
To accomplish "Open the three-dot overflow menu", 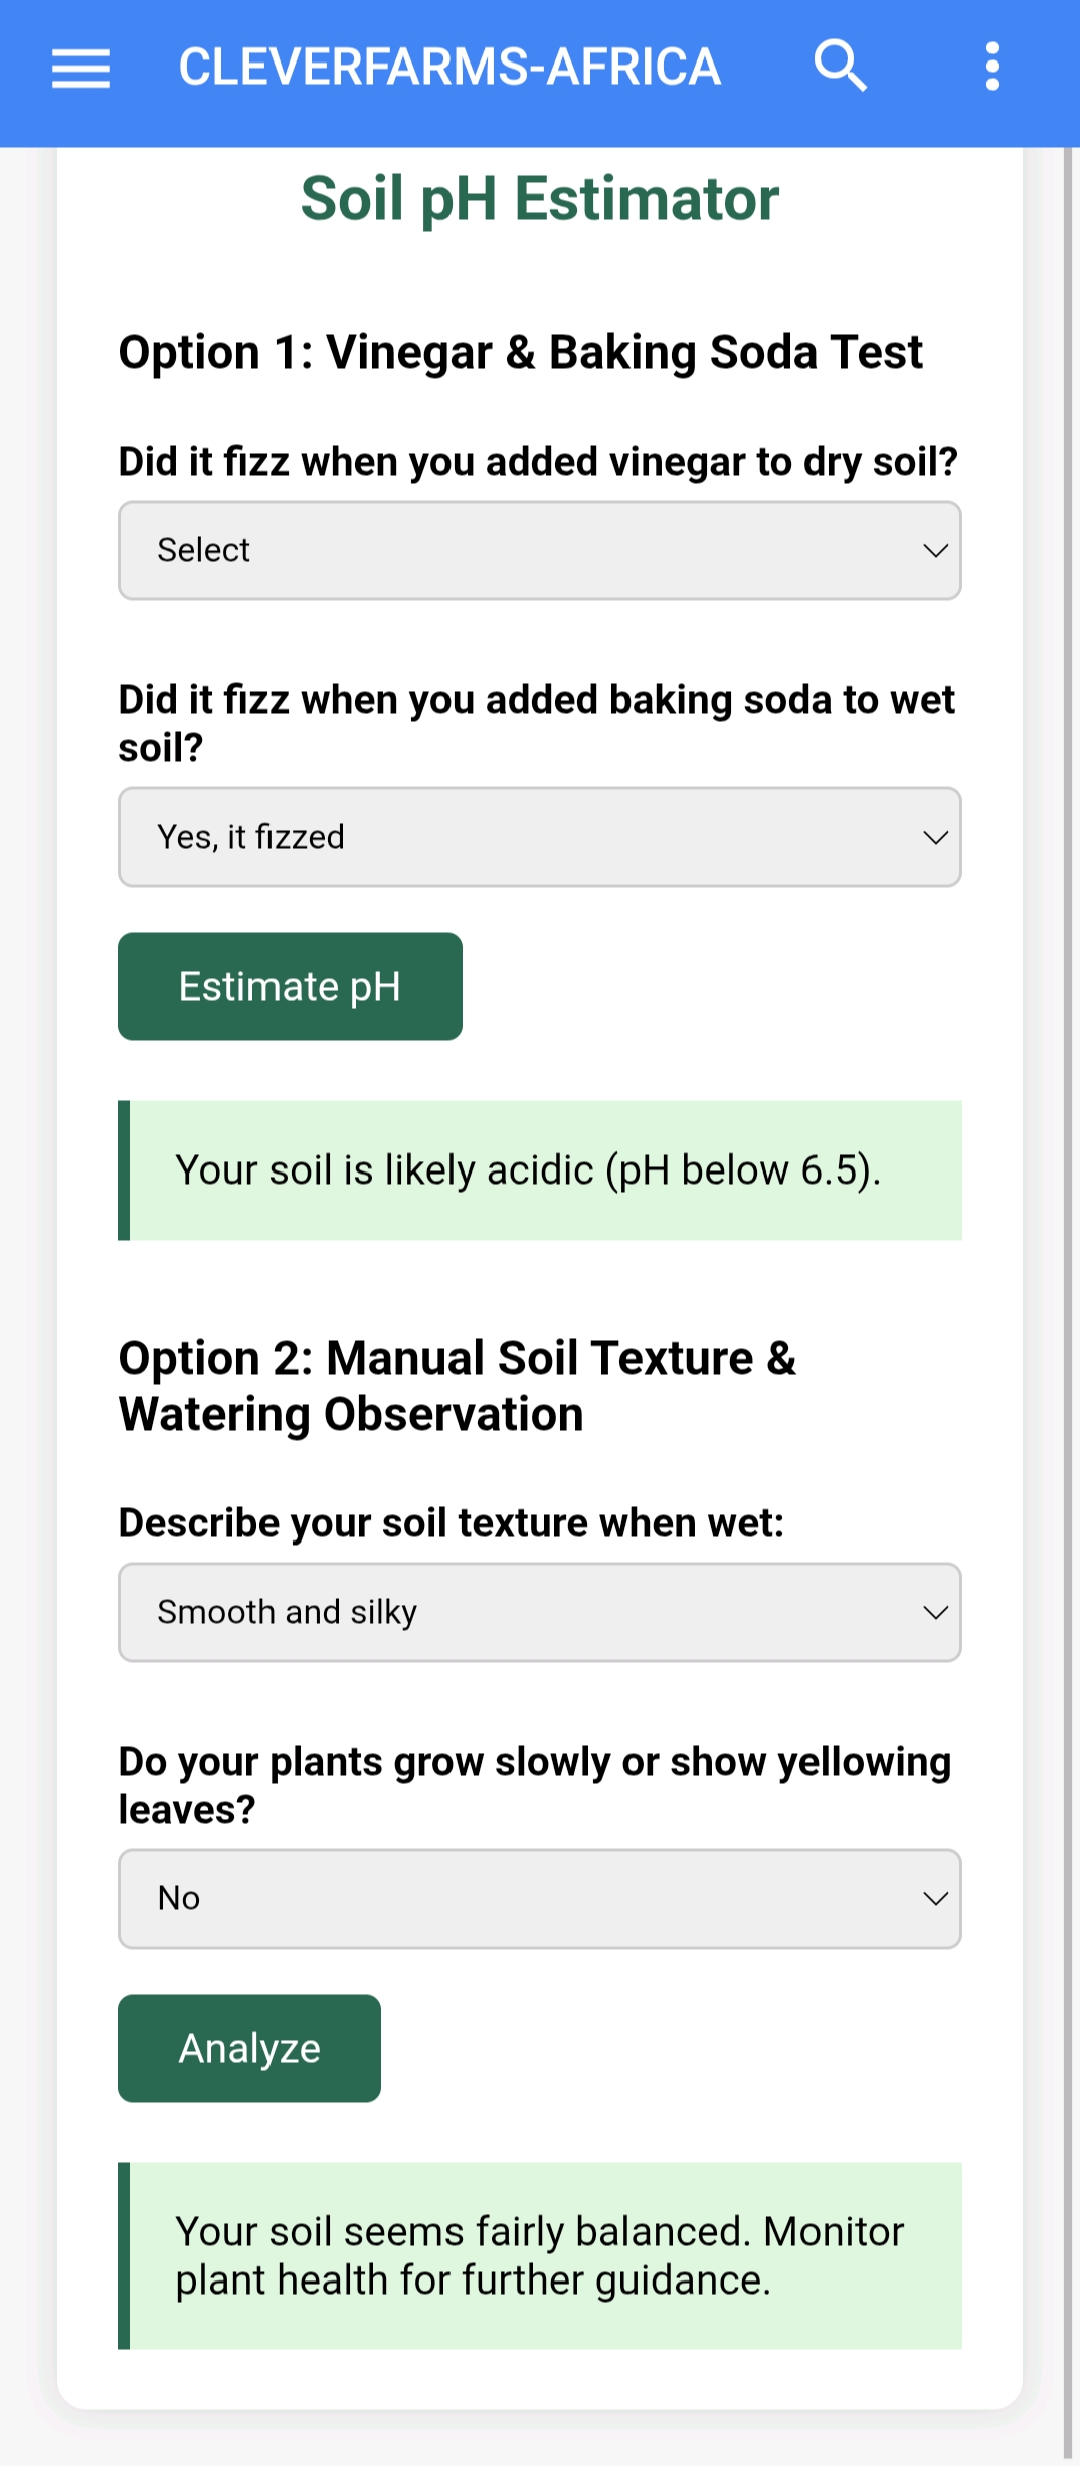I will point(991,65).
